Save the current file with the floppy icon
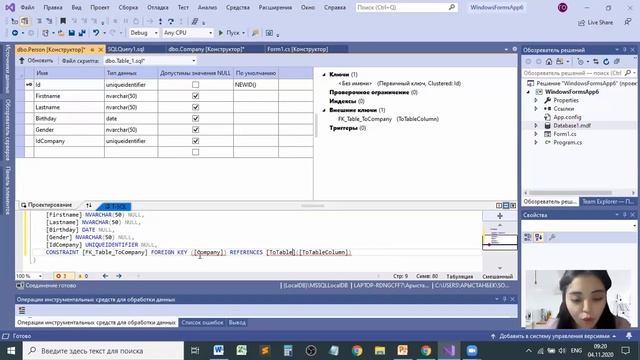Viewport: 640px width, 360px height. tap(71, 33)
